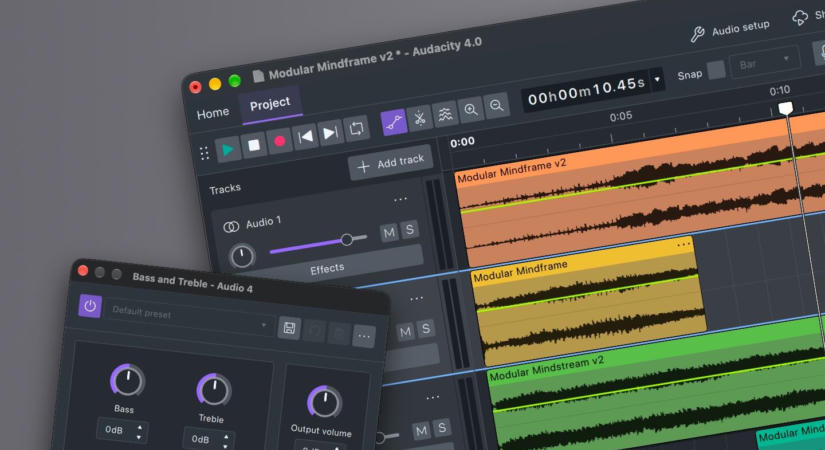This screenshot has height=450, width=825.
Task: Click the Treble knob
Action: click(214, 390)
